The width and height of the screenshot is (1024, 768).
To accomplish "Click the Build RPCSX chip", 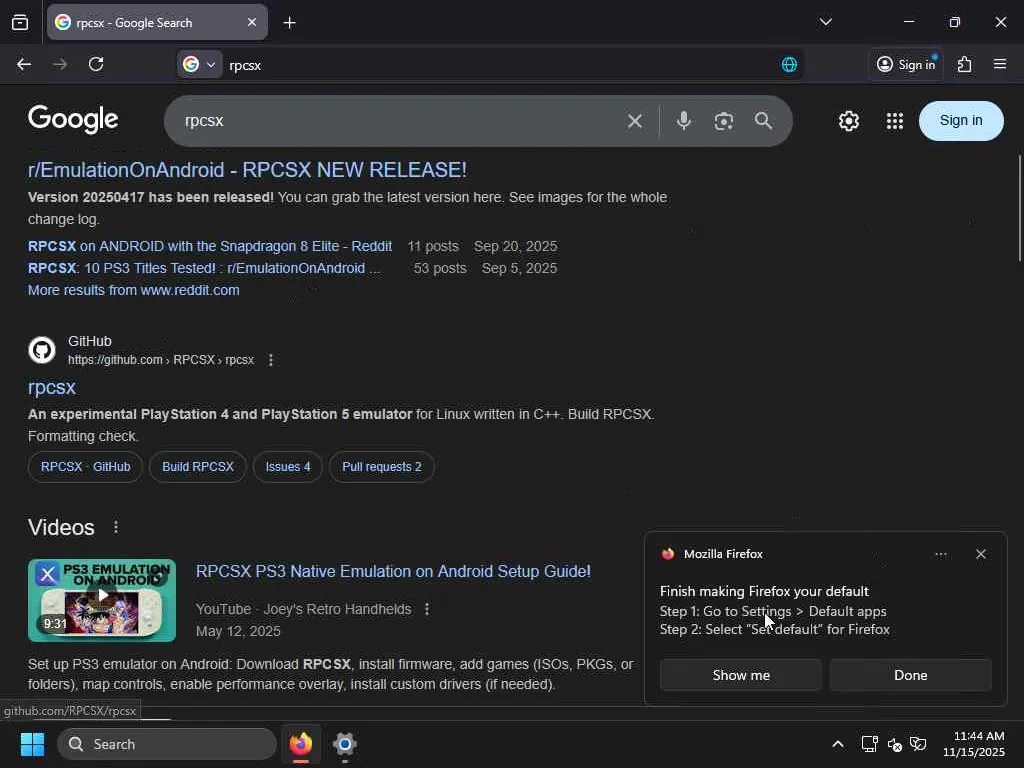I will point(198,467).
